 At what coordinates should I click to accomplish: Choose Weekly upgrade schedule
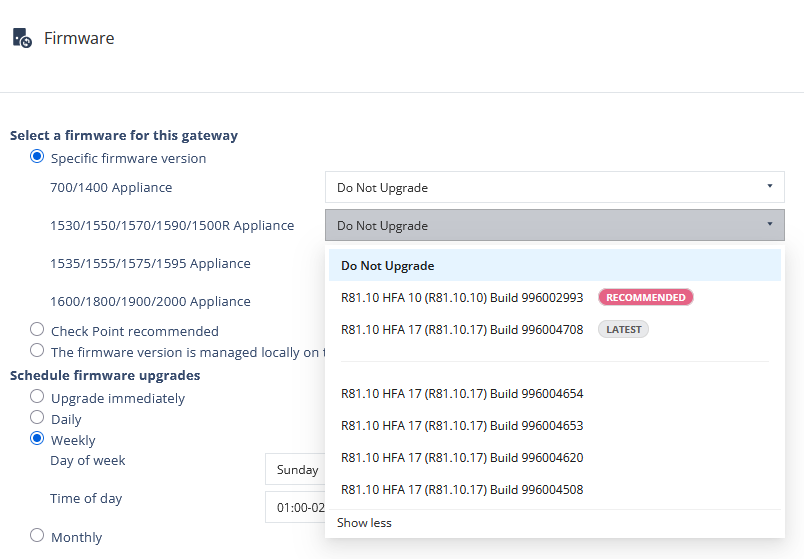tap(37, 438)
